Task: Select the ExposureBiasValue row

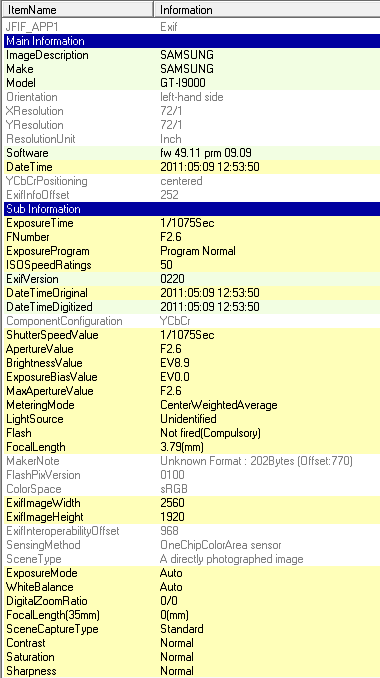Action: pyautogui.click(x=192, y=377)
